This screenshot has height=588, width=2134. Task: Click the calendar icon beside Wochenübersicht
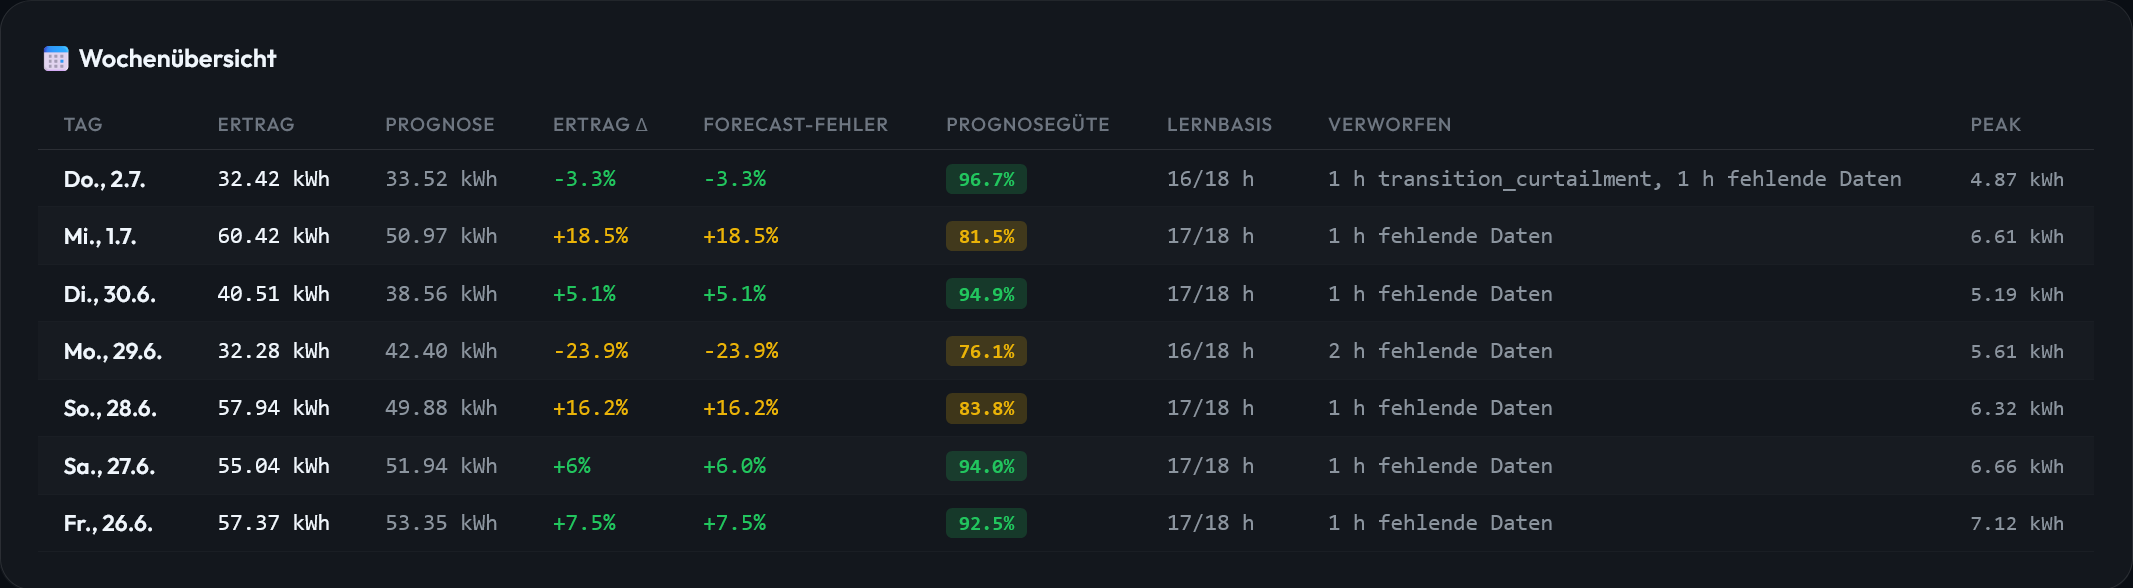[56, 59]
